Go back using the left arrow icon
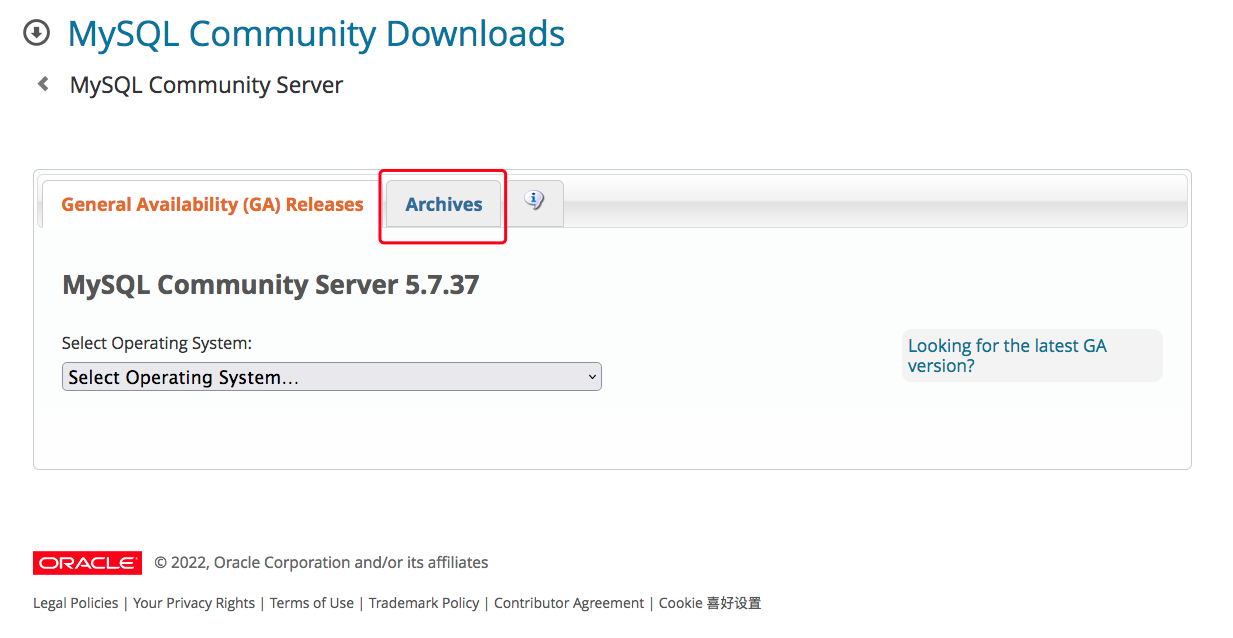Viewport: 1233px width, 638px height. tap(43, 84)
